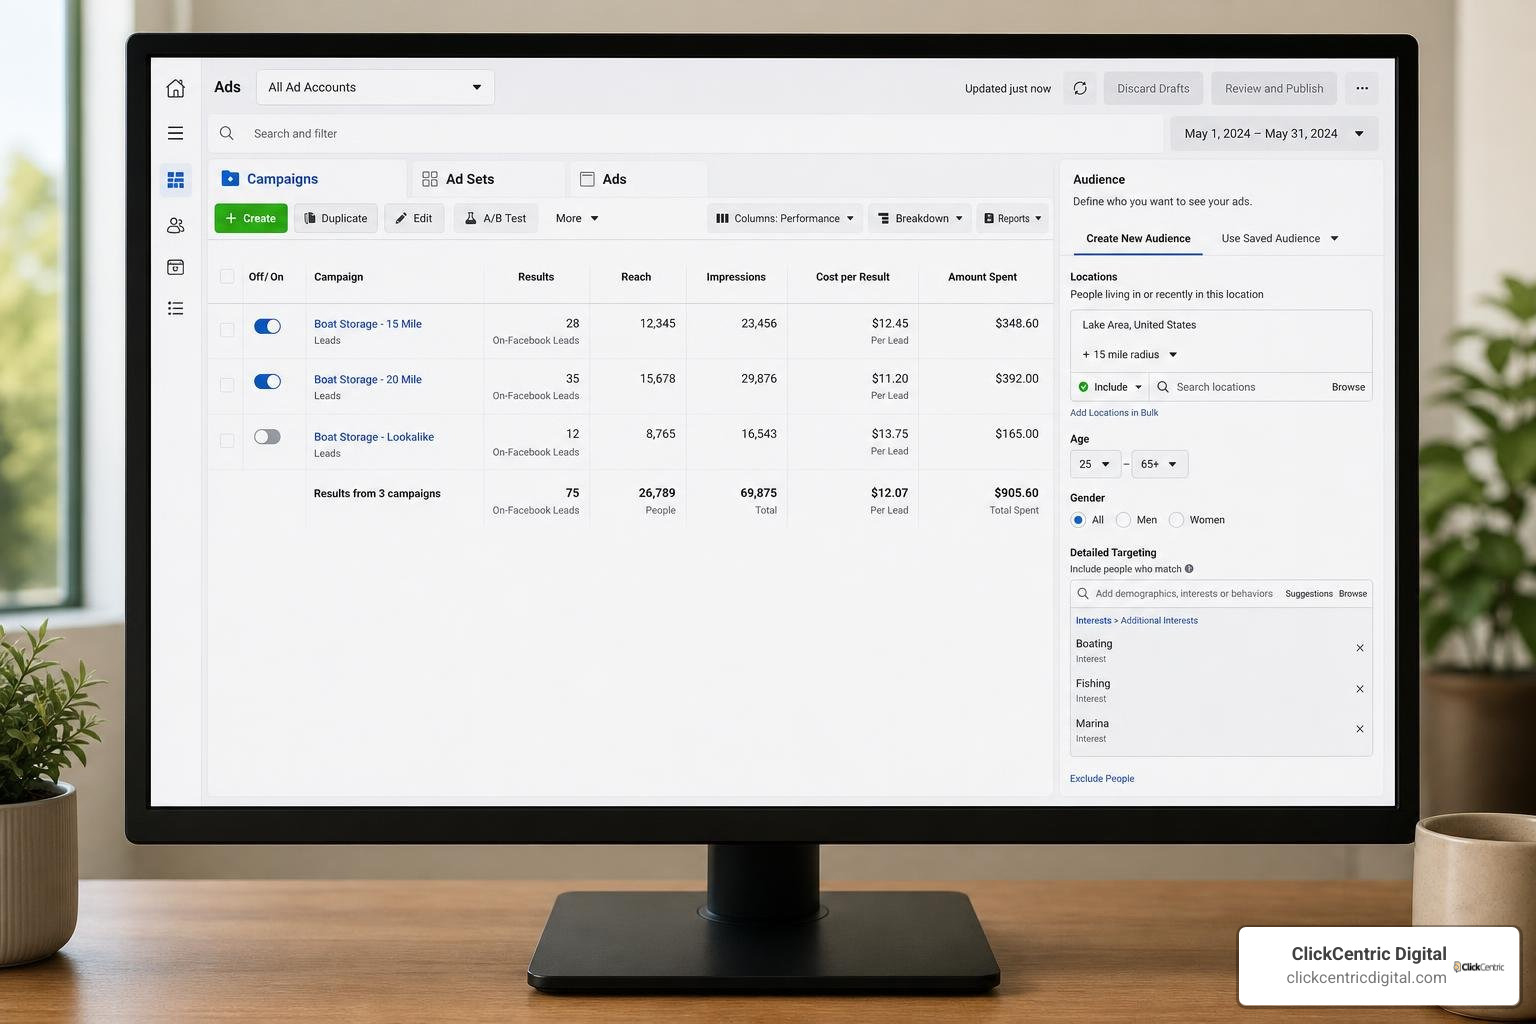Open the three-dot more options button
The height and width of the screenshot is (1024, 1536).
pos(1362,88)
